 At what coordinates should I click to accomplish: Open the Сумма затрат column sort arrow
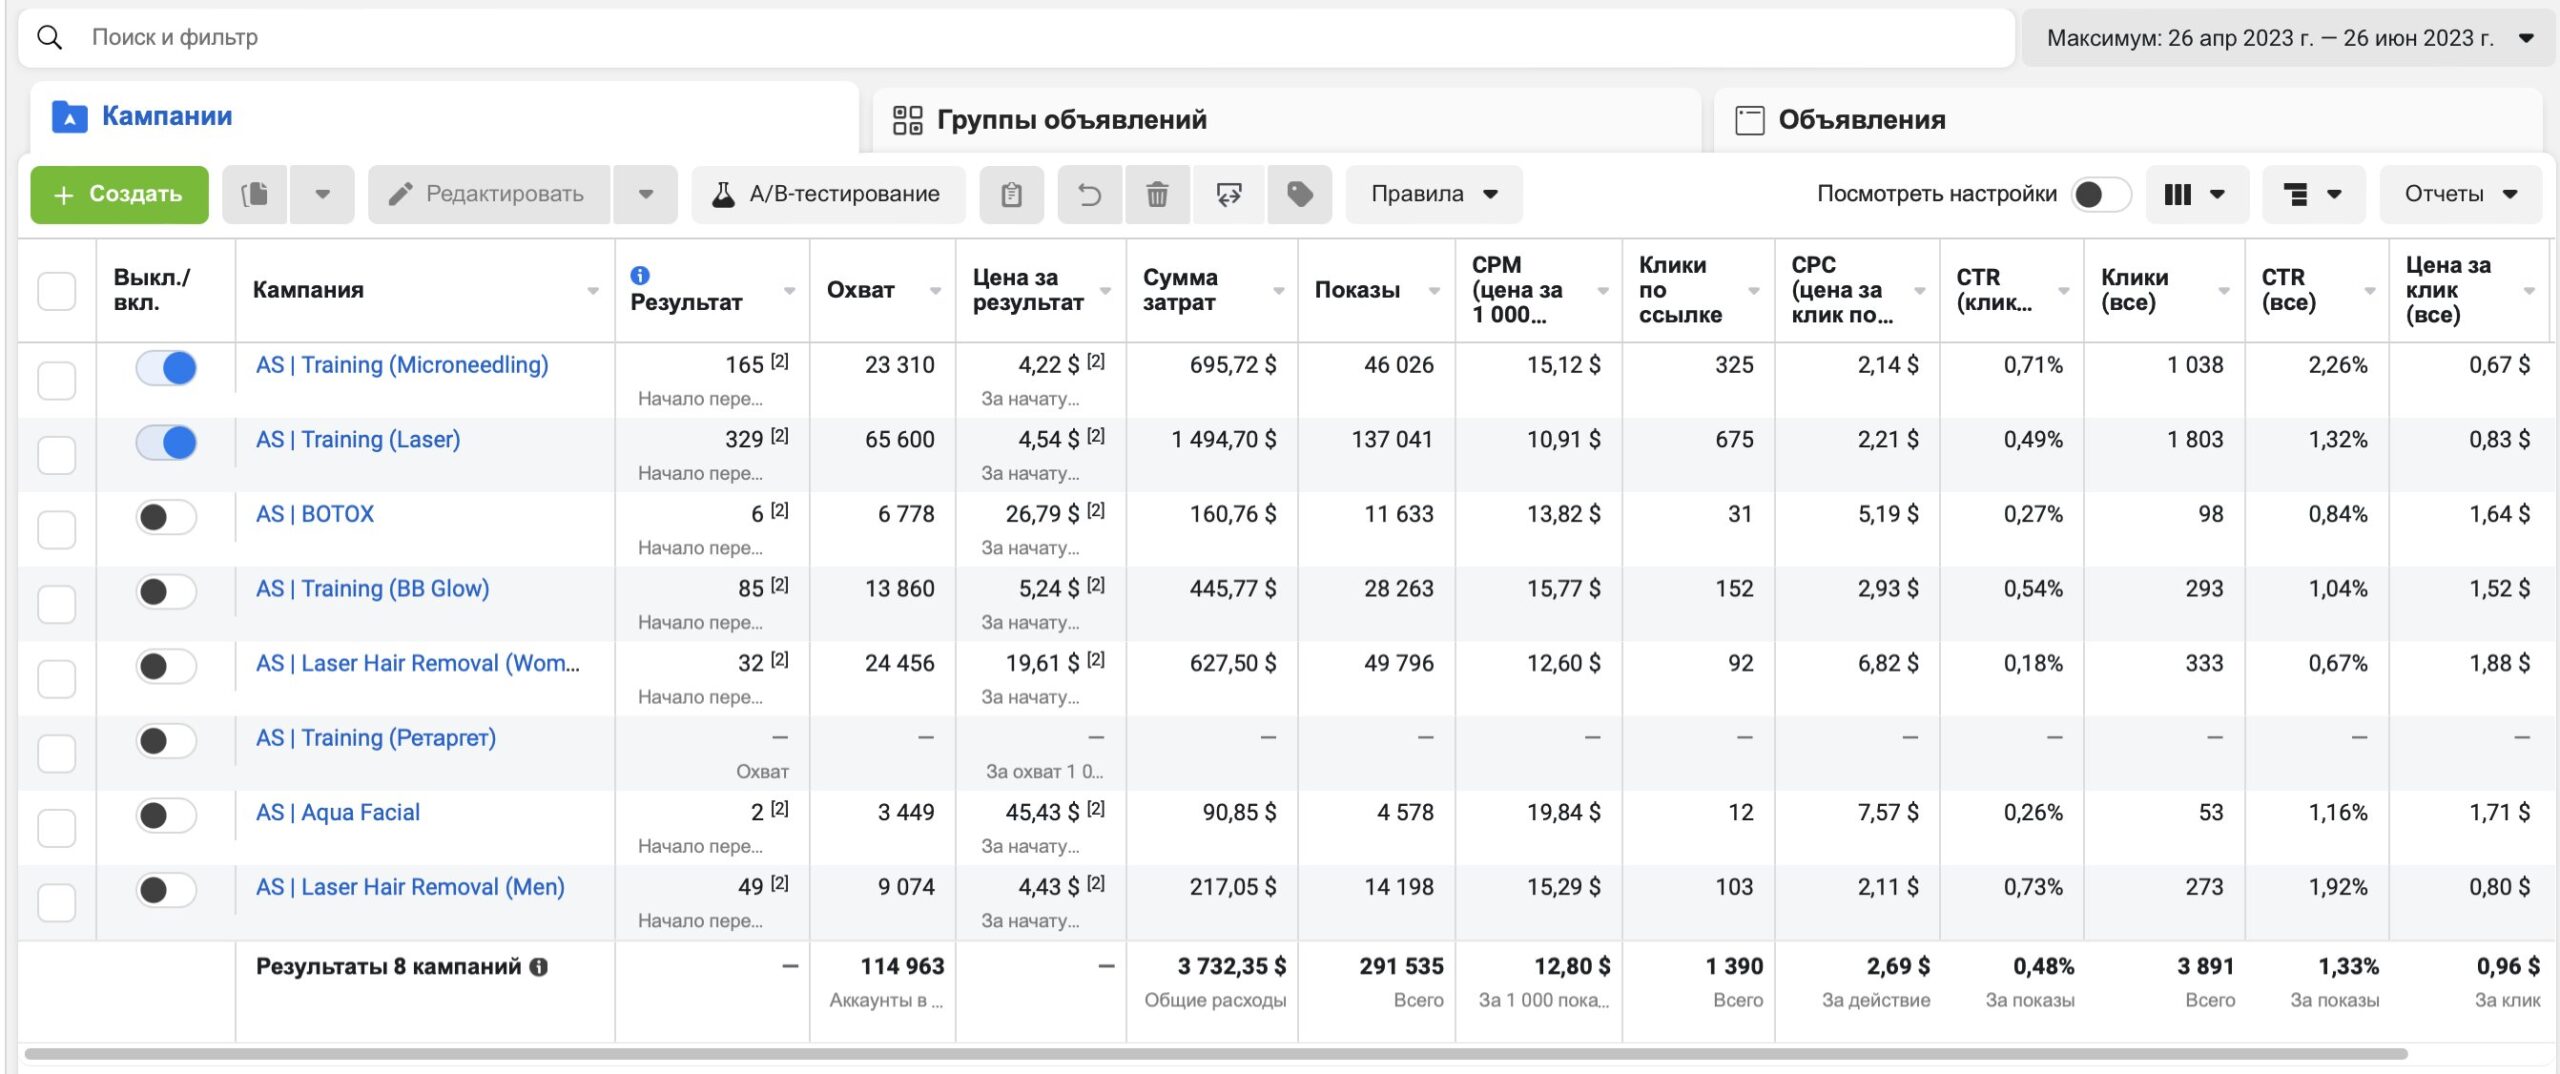[x=1278, y=291]
